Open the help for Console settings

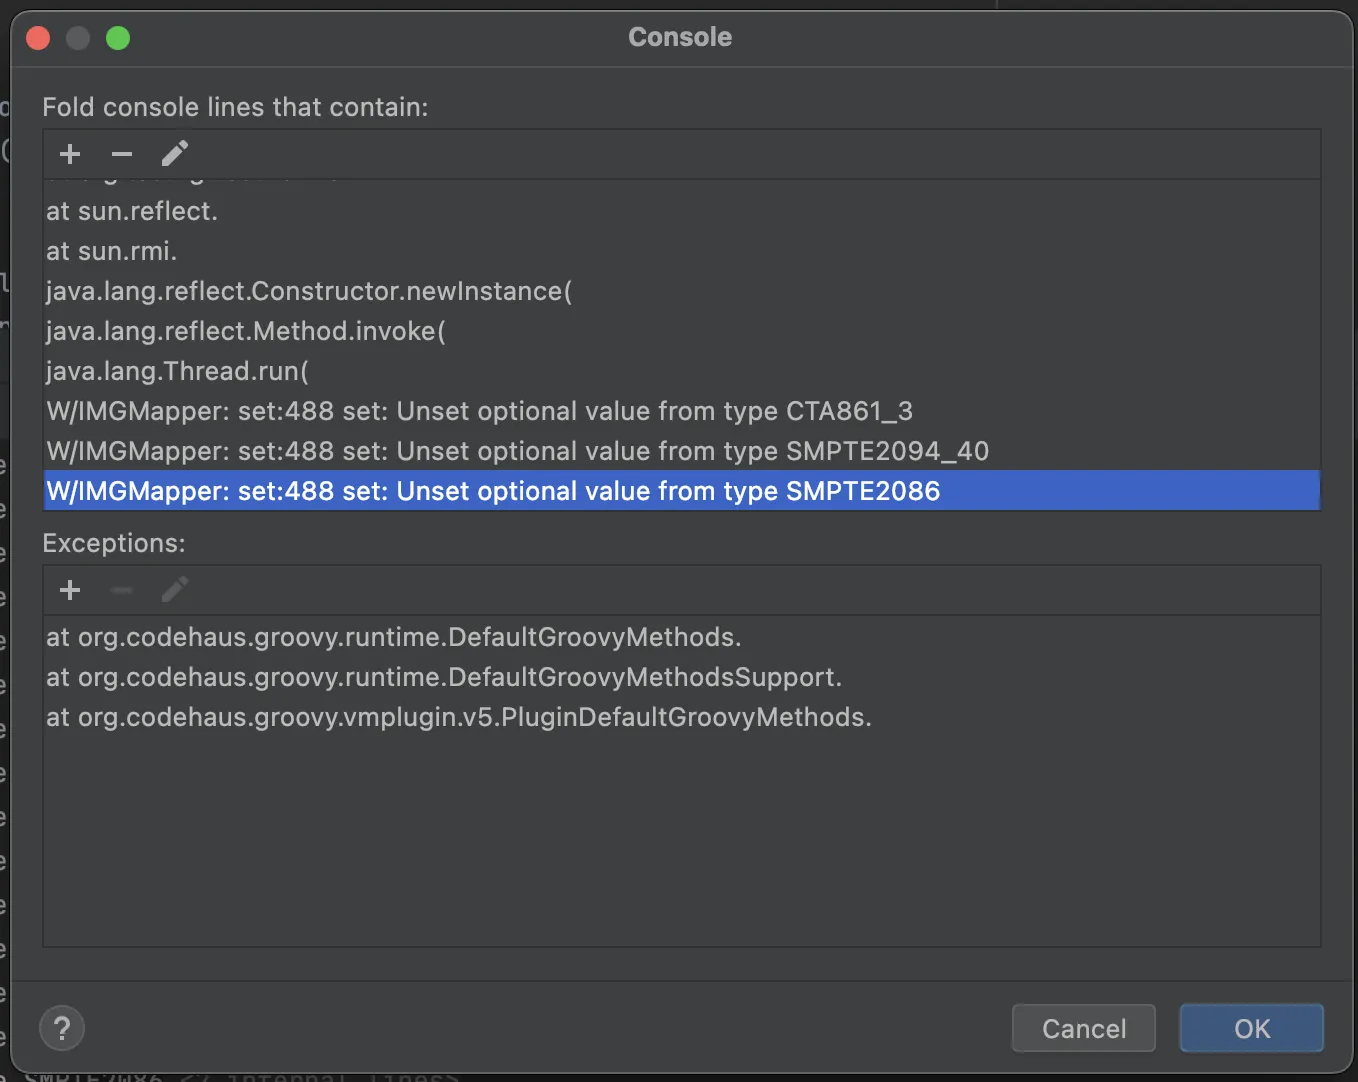(x=62, y=1028)
